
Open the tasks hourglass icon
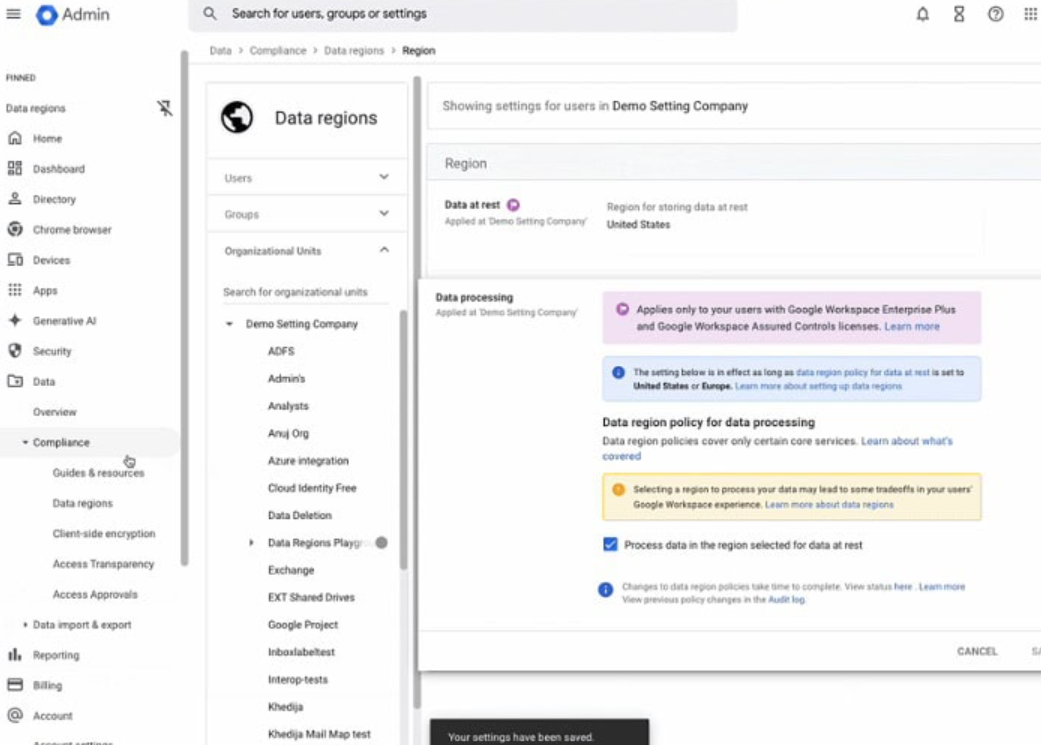coord(959,14)
